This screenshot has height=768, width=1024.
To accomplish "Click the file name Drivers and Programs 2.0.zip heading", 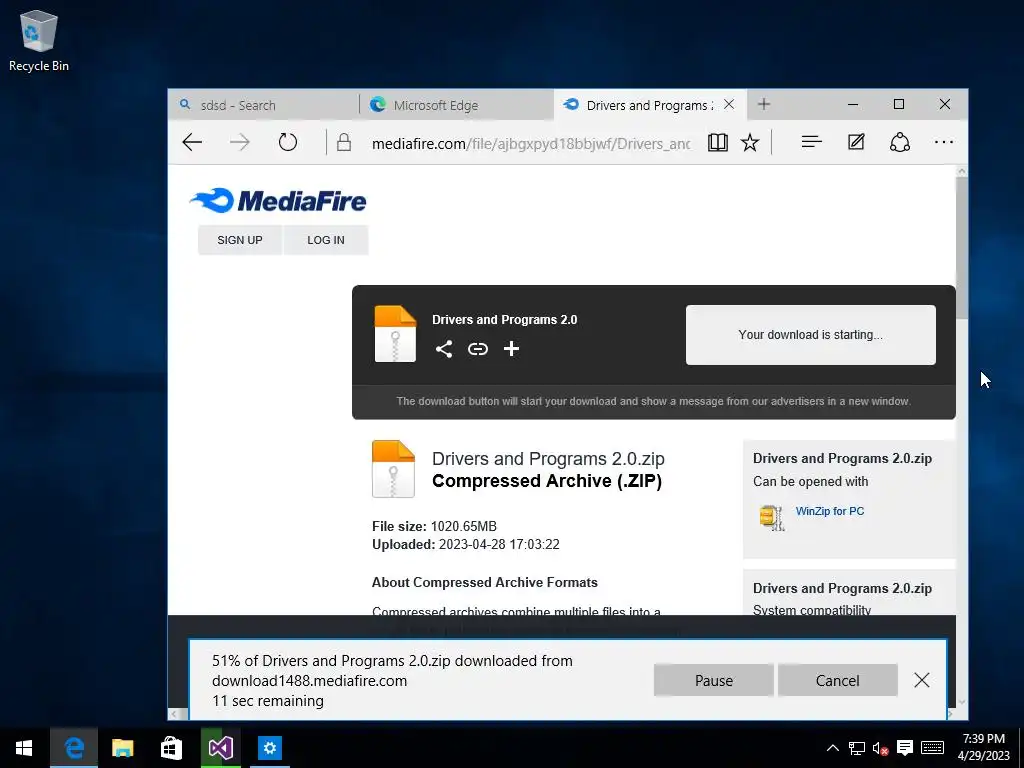I will [548, 458].
